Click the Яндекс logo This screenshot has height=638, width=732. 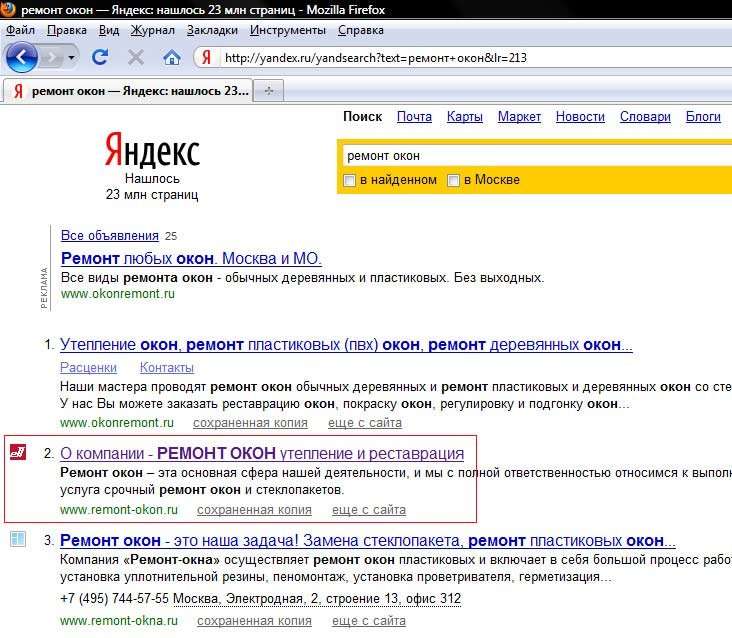152,149
